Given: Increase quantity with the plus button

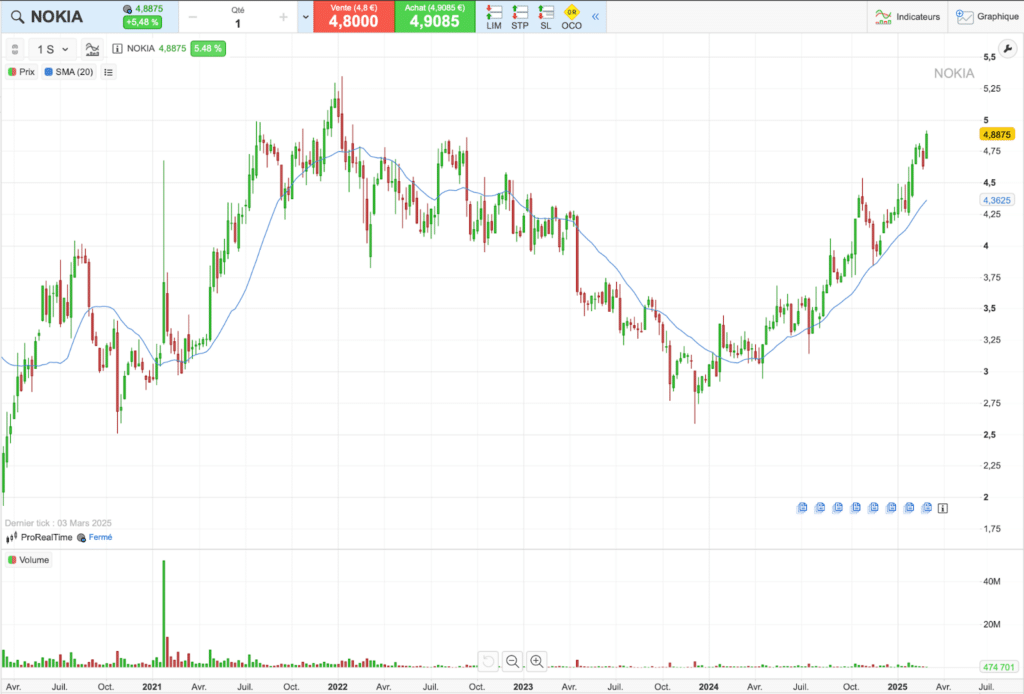Looking at the screenshot, I should (283, 17).
